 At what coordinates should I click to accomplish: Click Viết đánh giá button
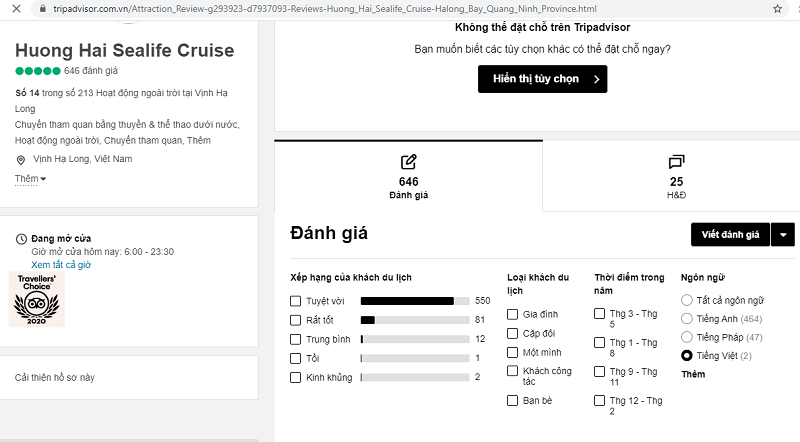tap(730, 235)
